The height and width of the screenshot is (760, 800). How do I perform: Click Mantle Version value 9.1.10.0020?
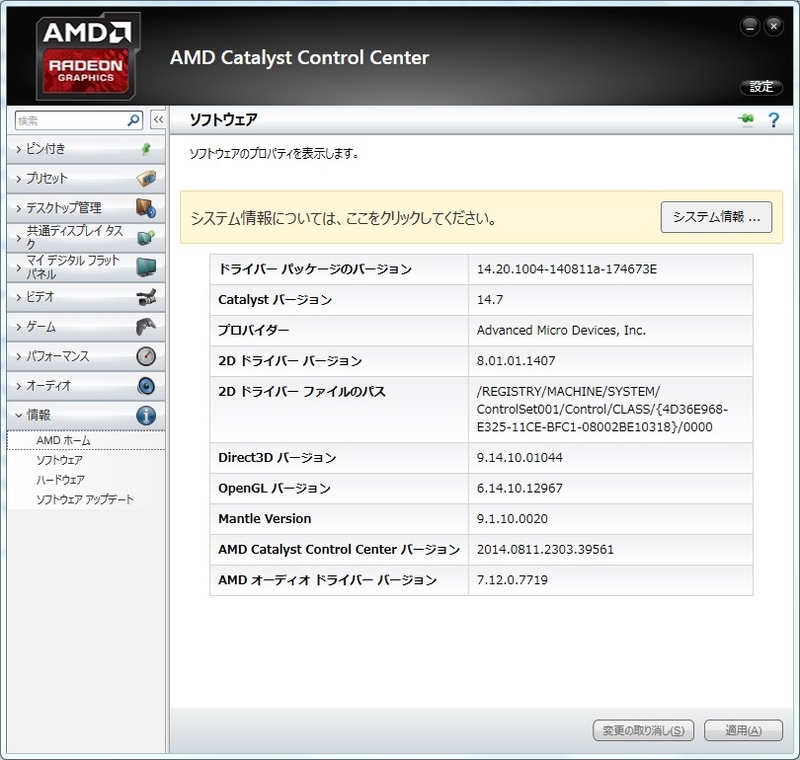click(x=512, y=519)
